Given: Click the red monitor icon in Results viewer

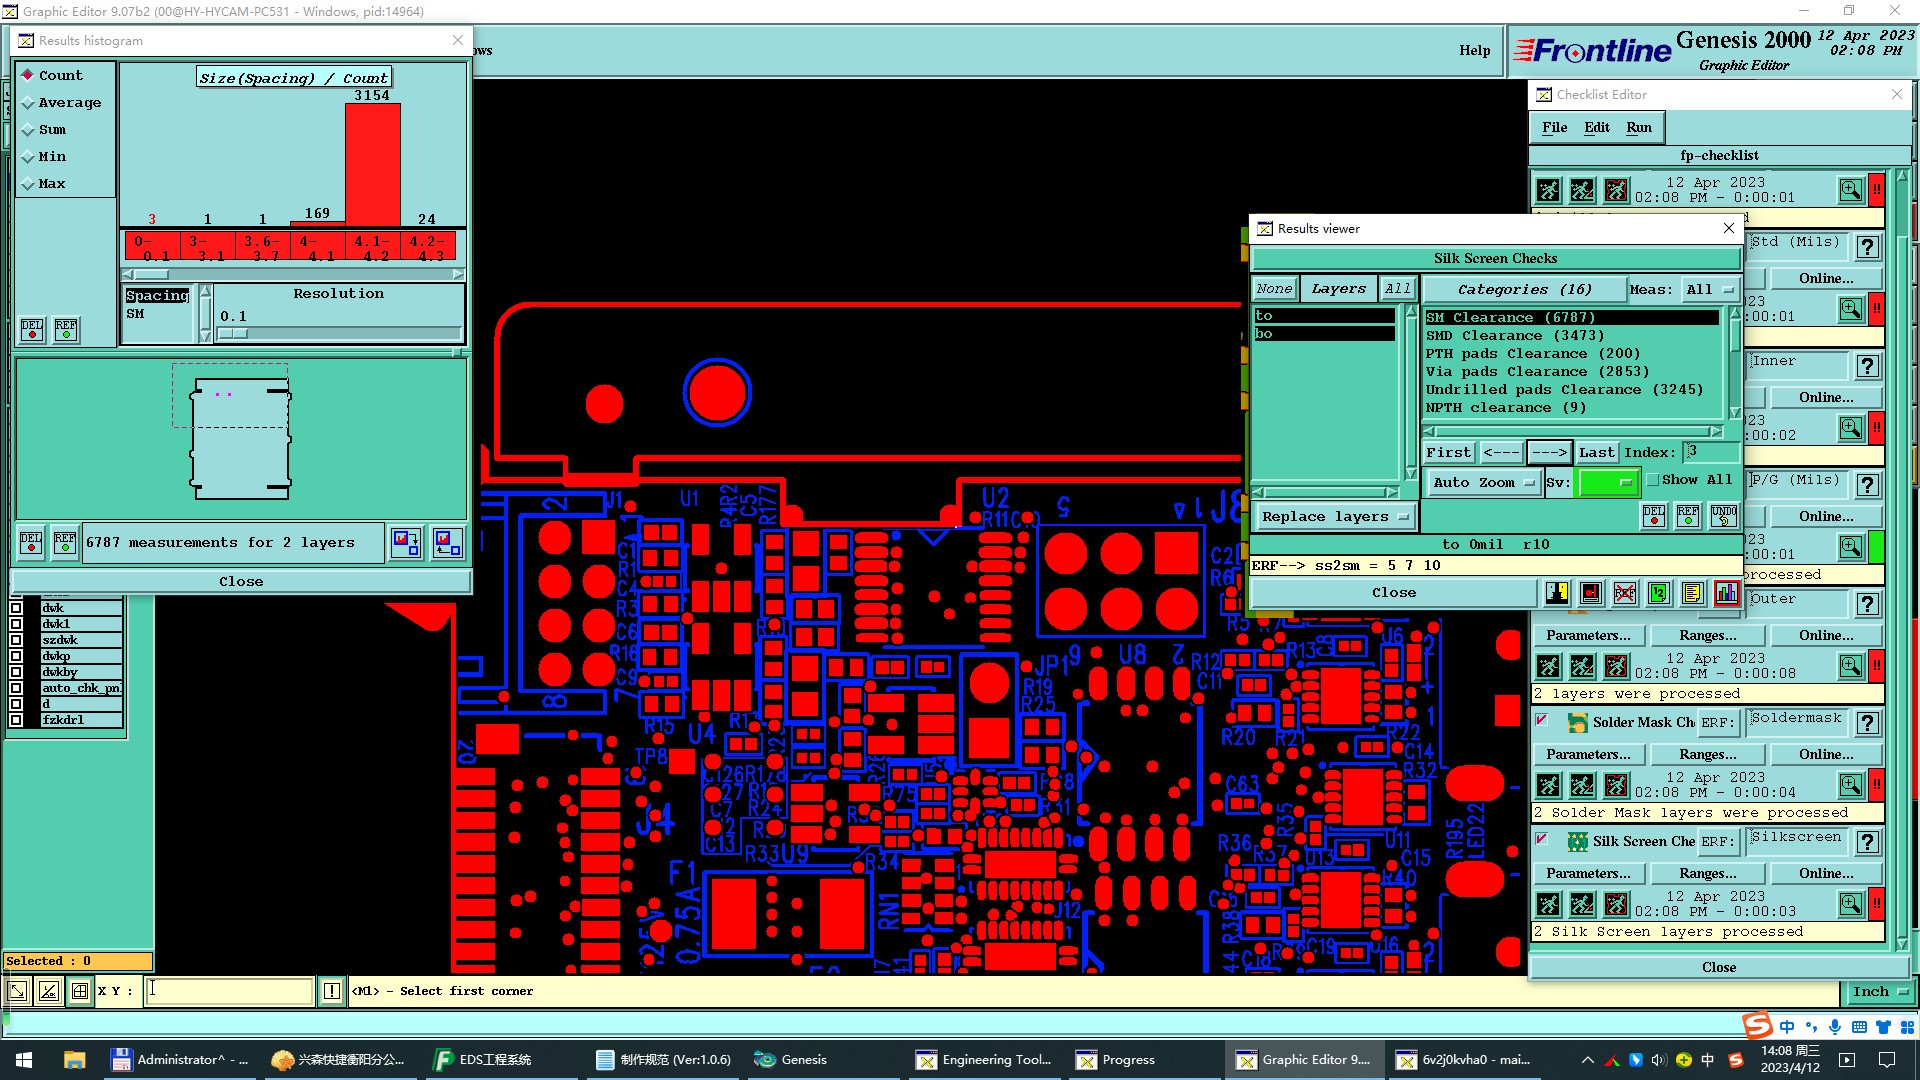Looking at the screenshot, I should tap(1591, 593).
